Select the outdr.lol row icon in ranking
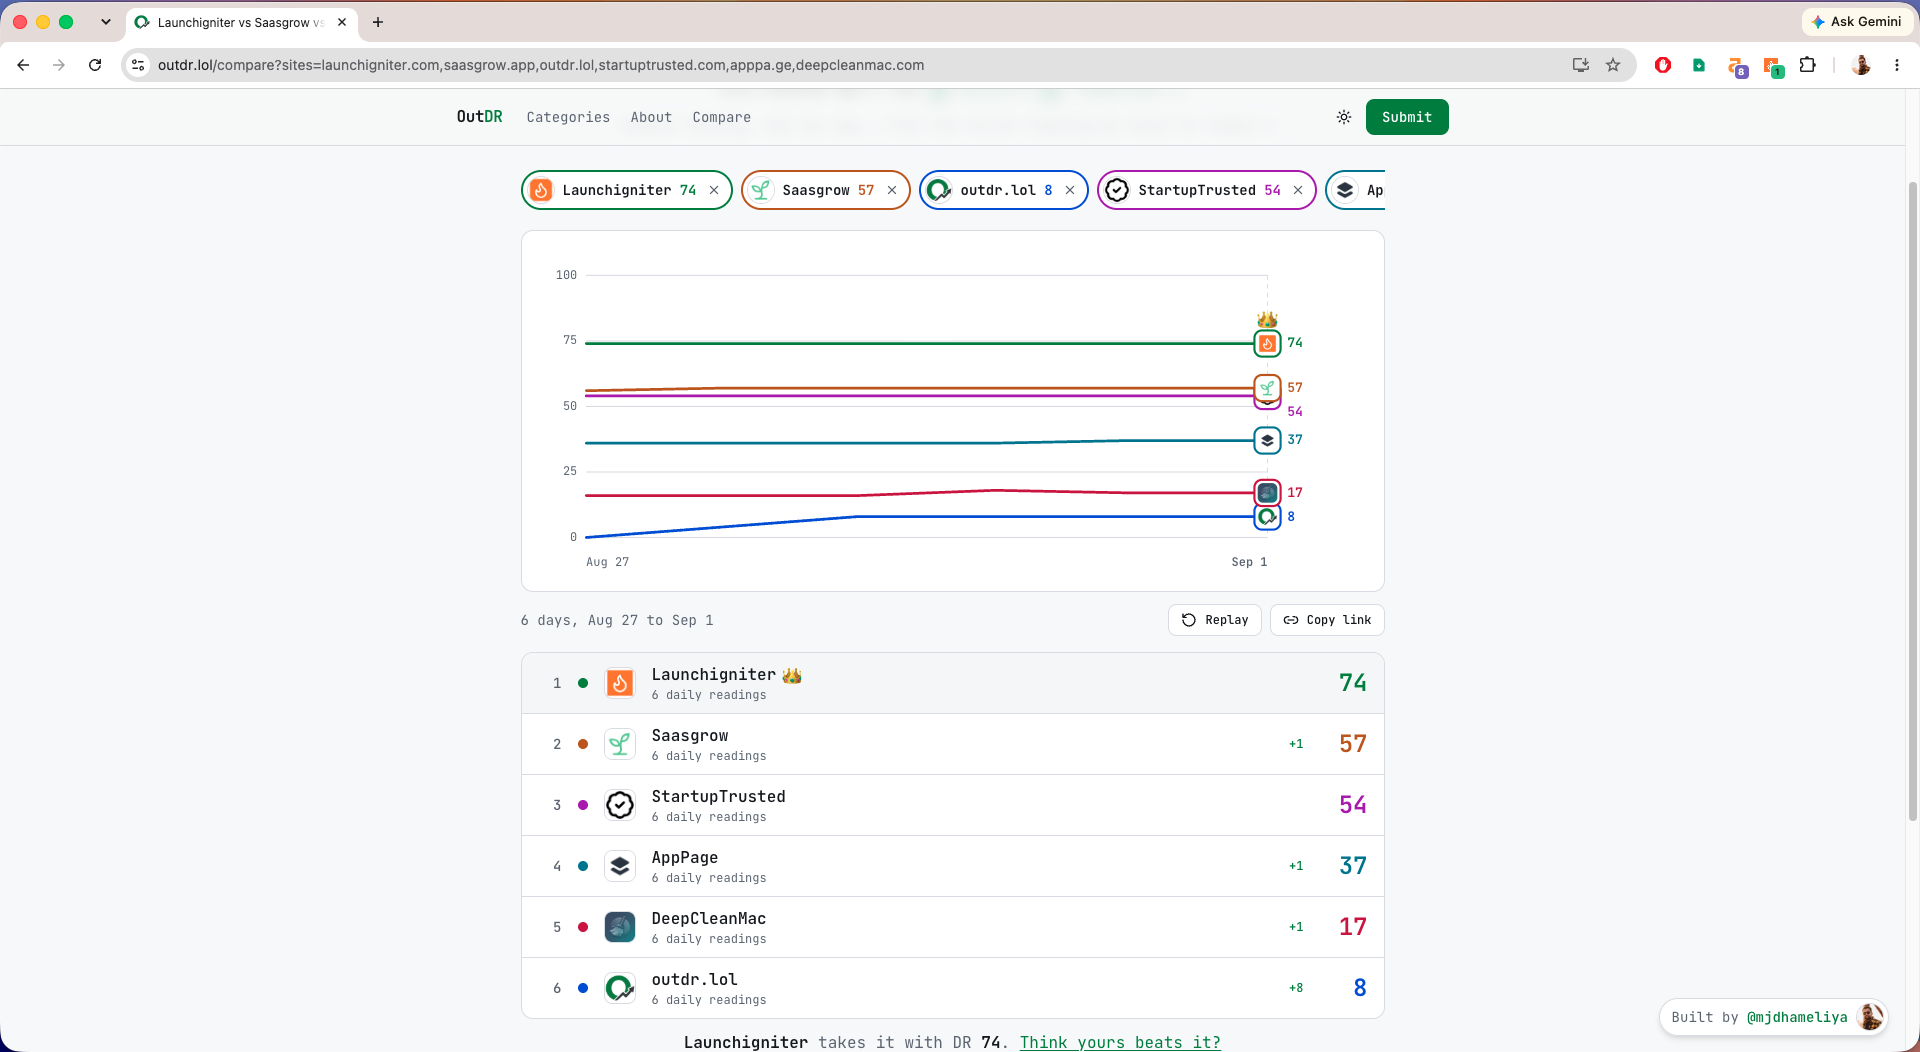The image size is (1920, 1052). click(620, 988)
